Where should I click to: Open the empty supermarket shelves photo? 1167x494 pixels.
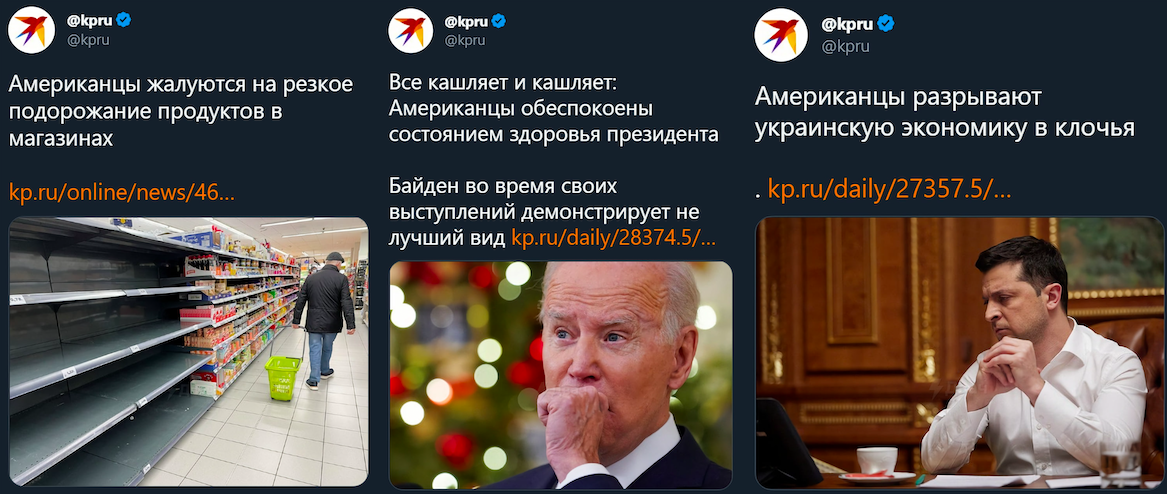tap(188, 352)
